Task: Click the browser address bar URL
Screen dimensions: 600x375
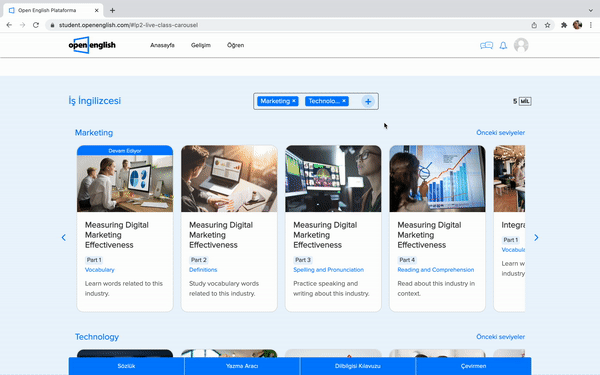Action: (x=128, y=25)
